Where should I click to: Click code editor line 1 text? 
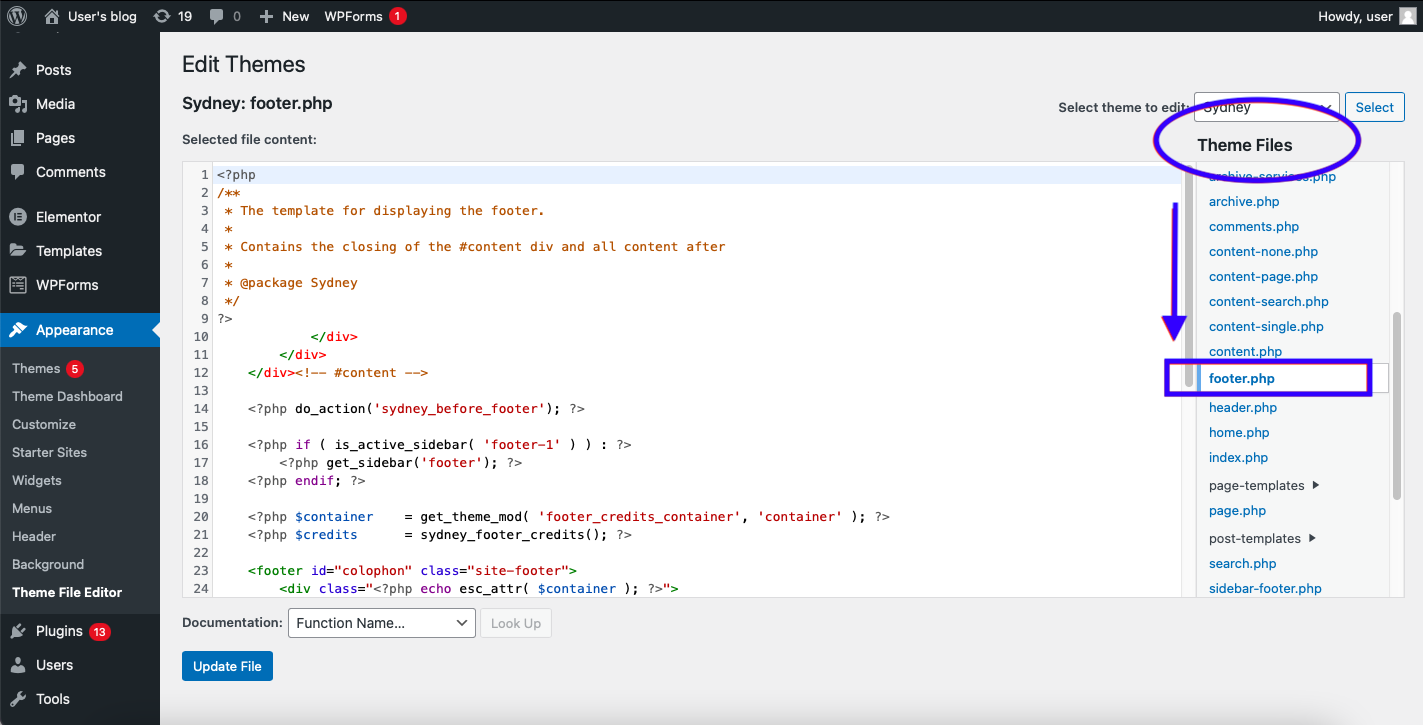236,175
